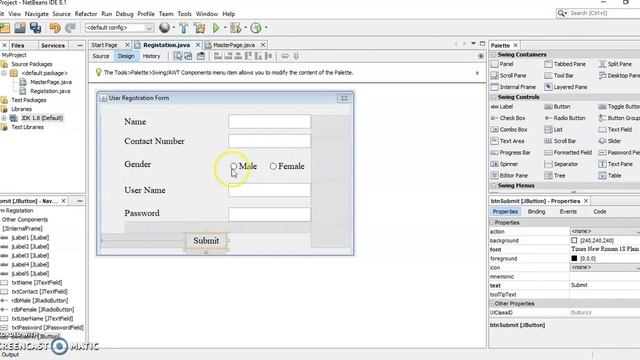Select Label component in Palette
The height and width of the screenshot is (360, 640).
tap(502, 107)
